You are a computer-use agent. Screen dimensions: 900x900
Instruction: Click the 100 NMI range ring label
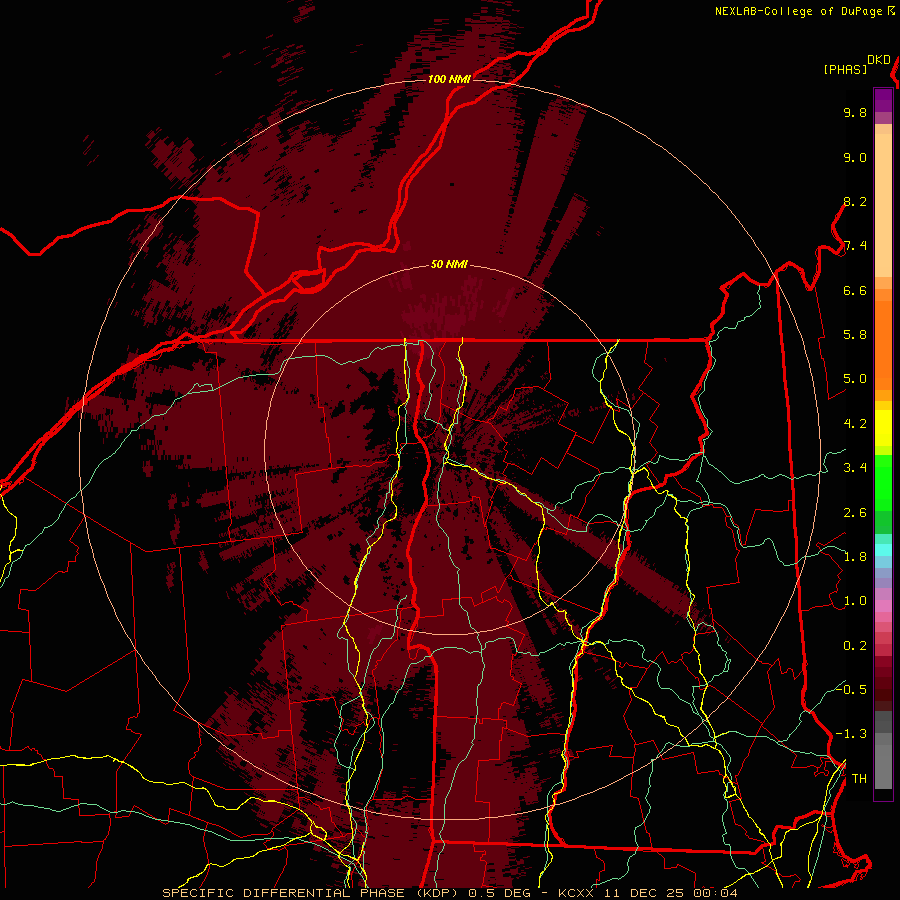pyautogui.click(x=449, y=79)
